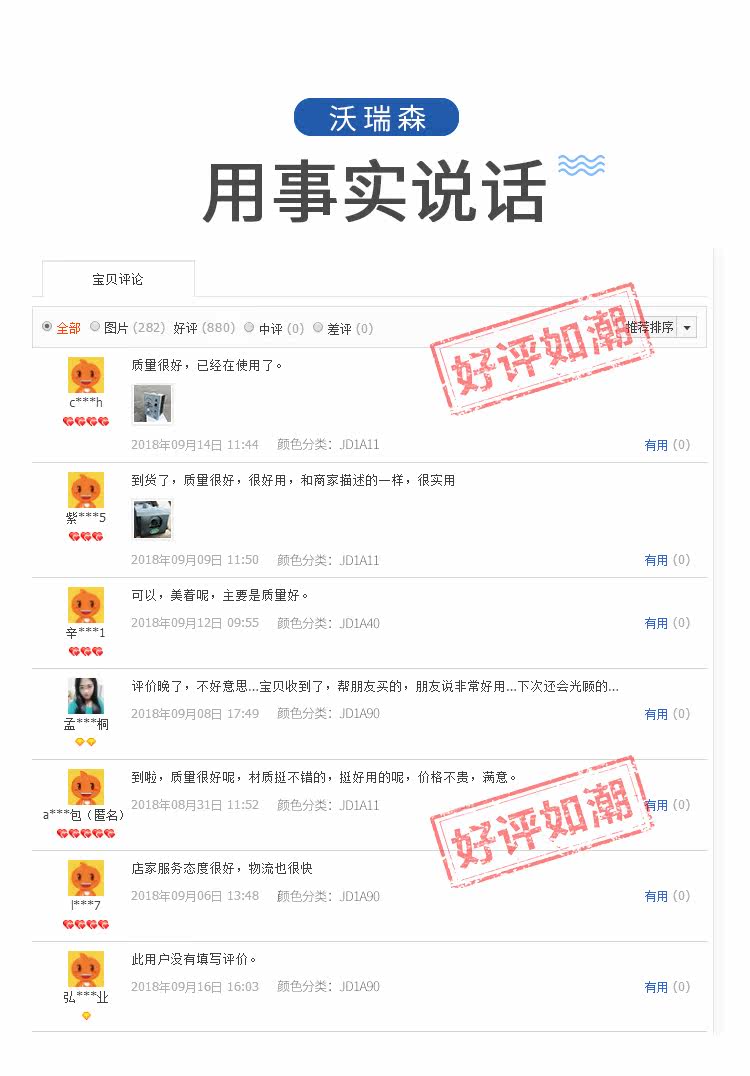750x1076 pixels.
Task: Select the 差评 (0) radio filter
Action: (x=318, y=327)
